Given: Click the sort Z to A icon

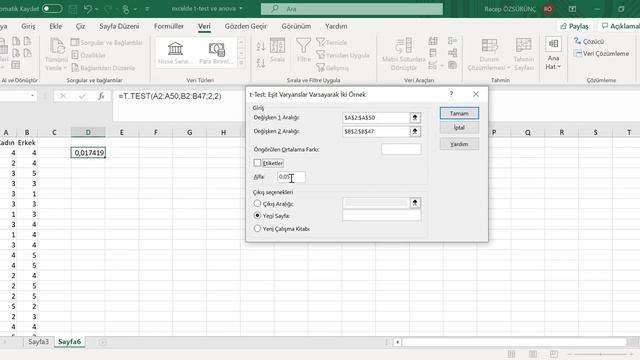Looking at the screenshot, I should click(260, 62).
